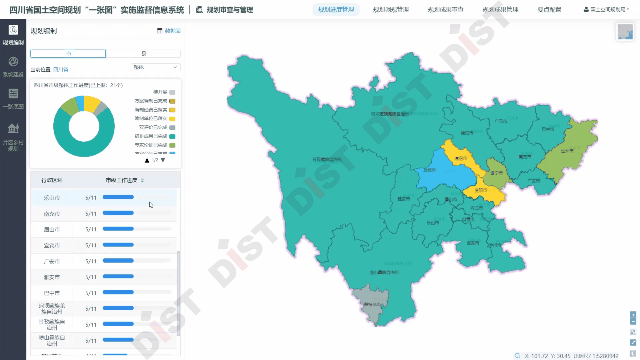Click sort icon in progress column header
Viewport: 640px width, 360px height.
142,180
